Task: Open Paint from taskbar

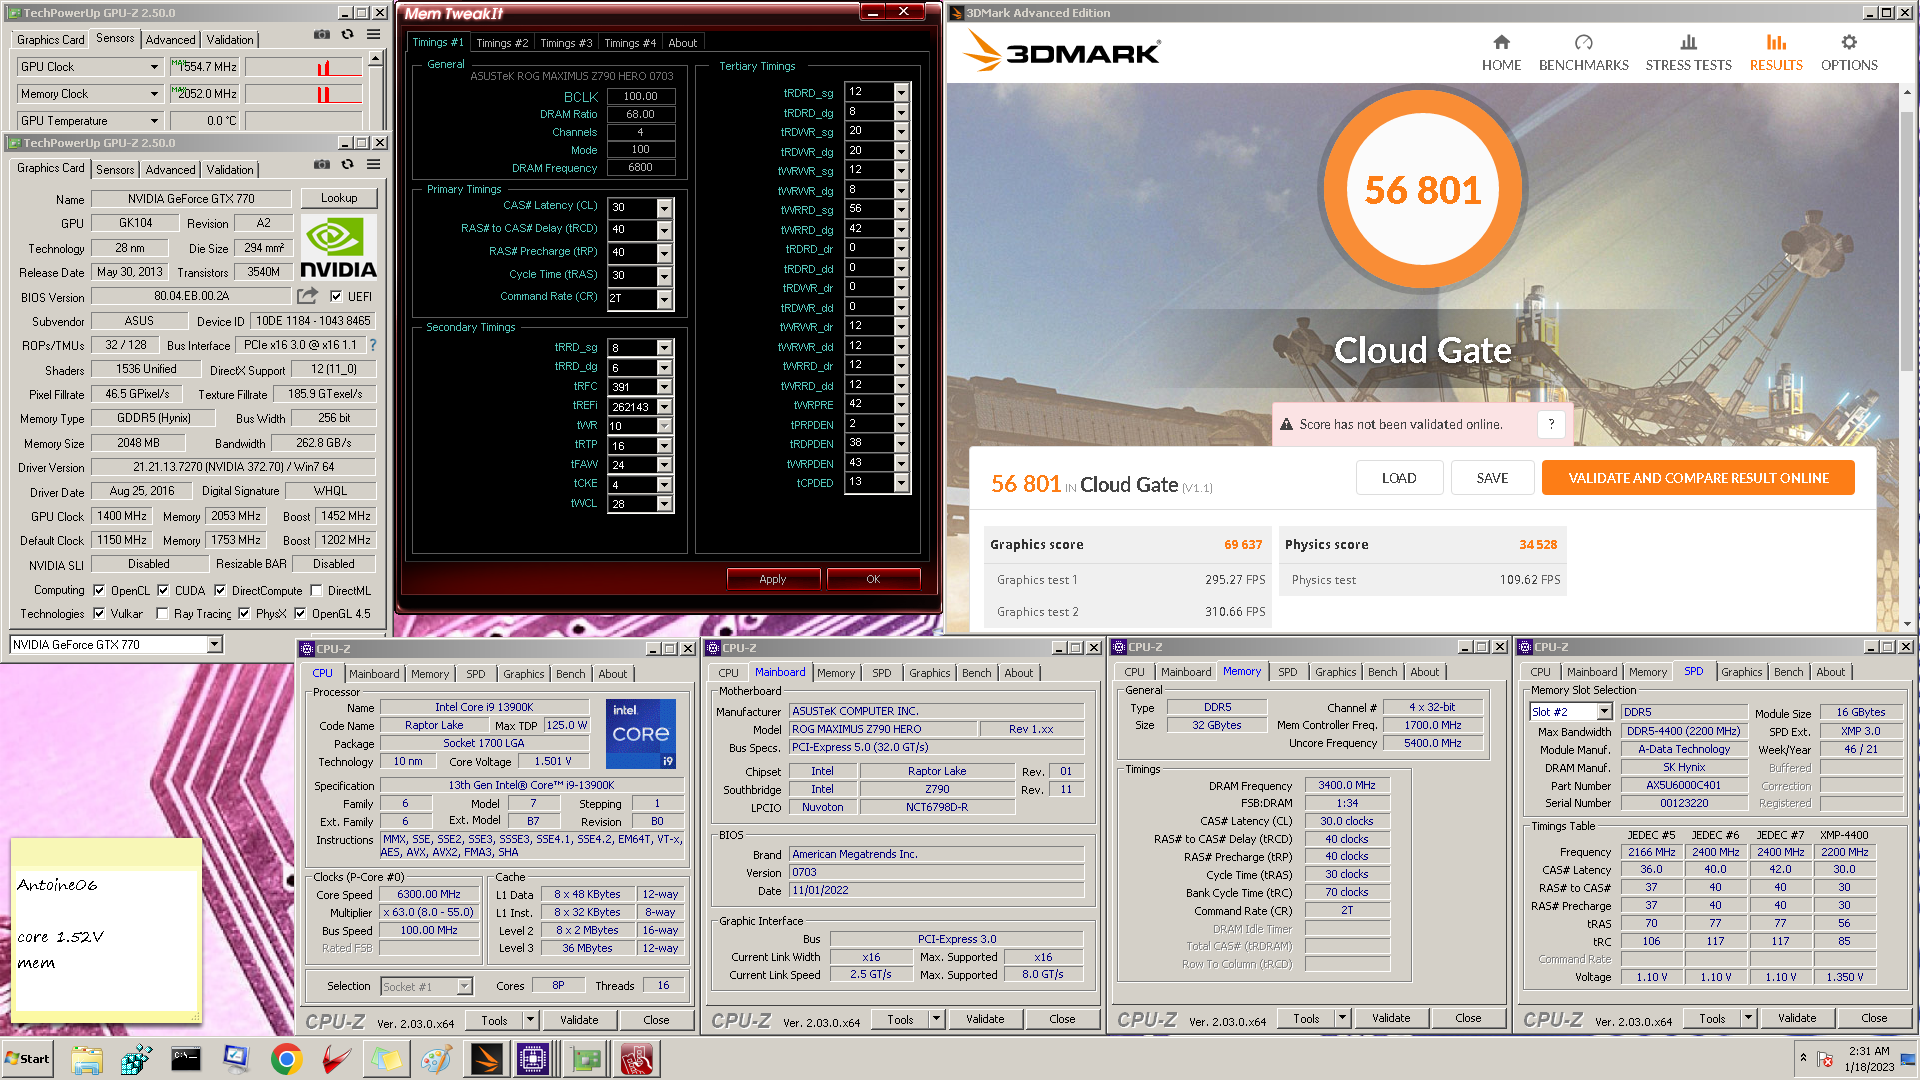Action: click(436, 1059)
